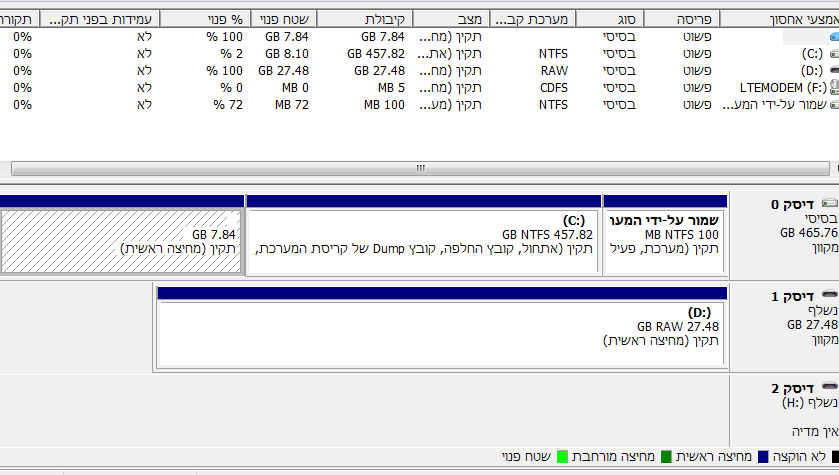Click the MB 5 capacity cell
Viewport: 839px width, 475px height.
click(391, 88)
